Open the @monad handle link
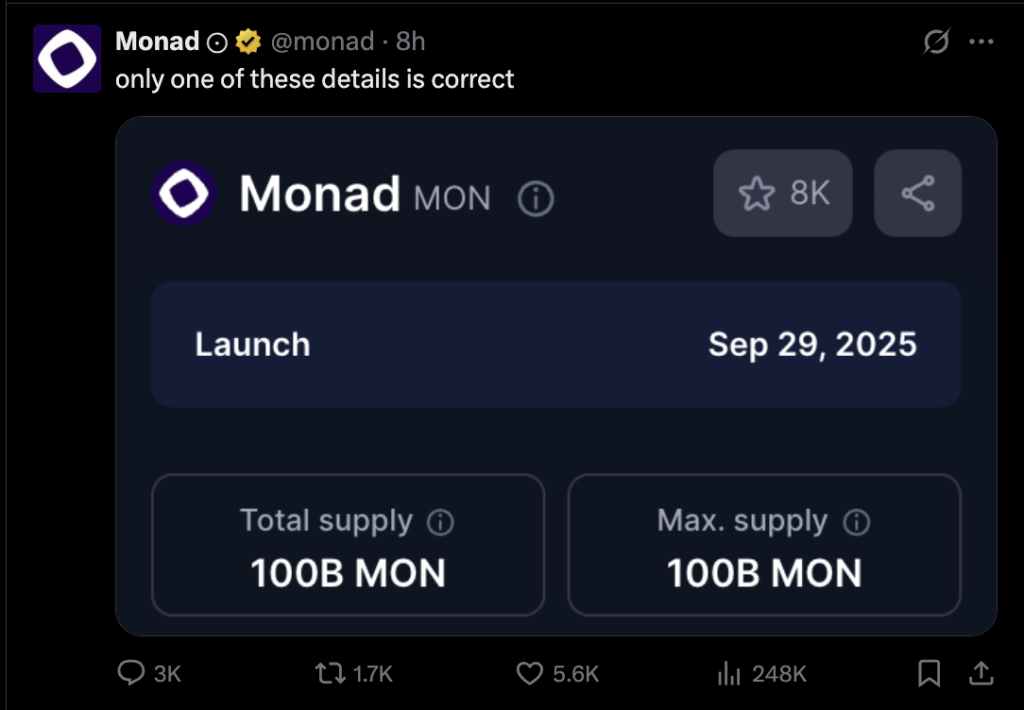The width and height of the screenshot is (1024, 710). [x=323, y=42]
